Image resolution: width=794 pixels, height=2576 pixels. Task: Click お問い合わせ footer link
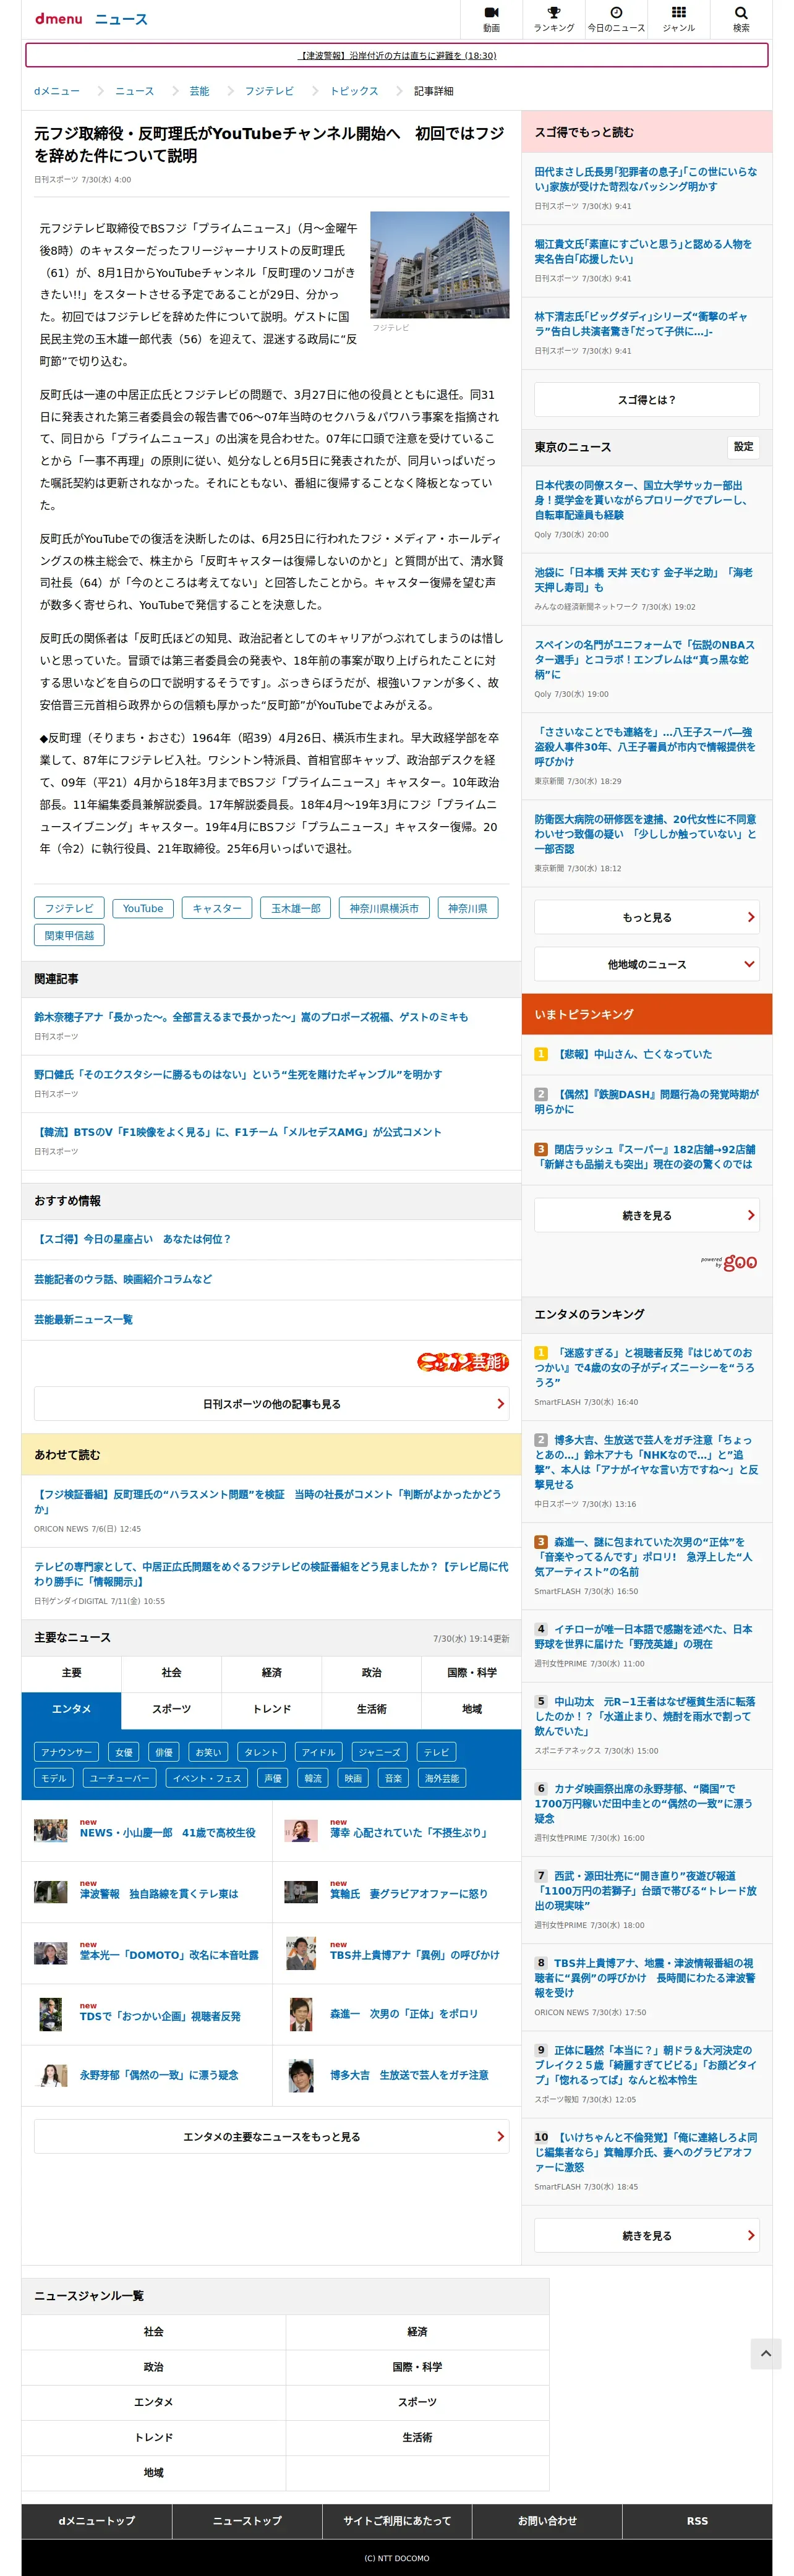[547, 2521]
